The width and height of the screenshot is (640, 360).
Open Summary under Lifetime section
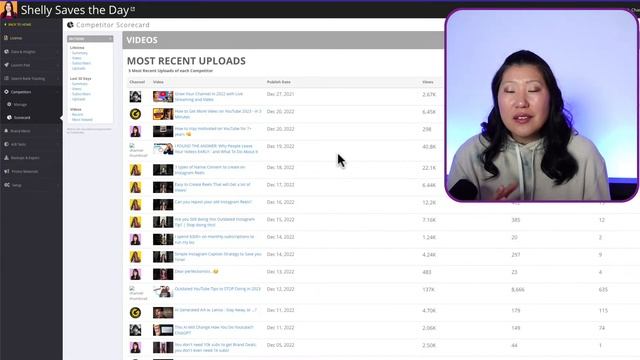80,53
